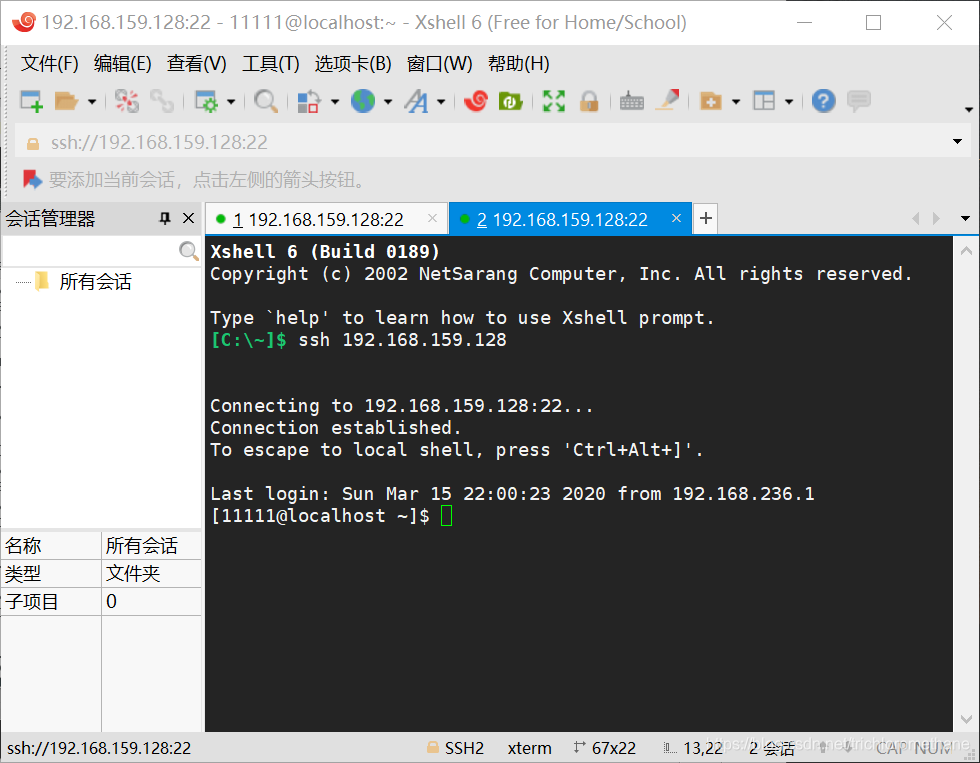Image resolution: width=980 pixels, height=763 pixels.
Task: Open the blue Help question icon
Action: point(824,101)
